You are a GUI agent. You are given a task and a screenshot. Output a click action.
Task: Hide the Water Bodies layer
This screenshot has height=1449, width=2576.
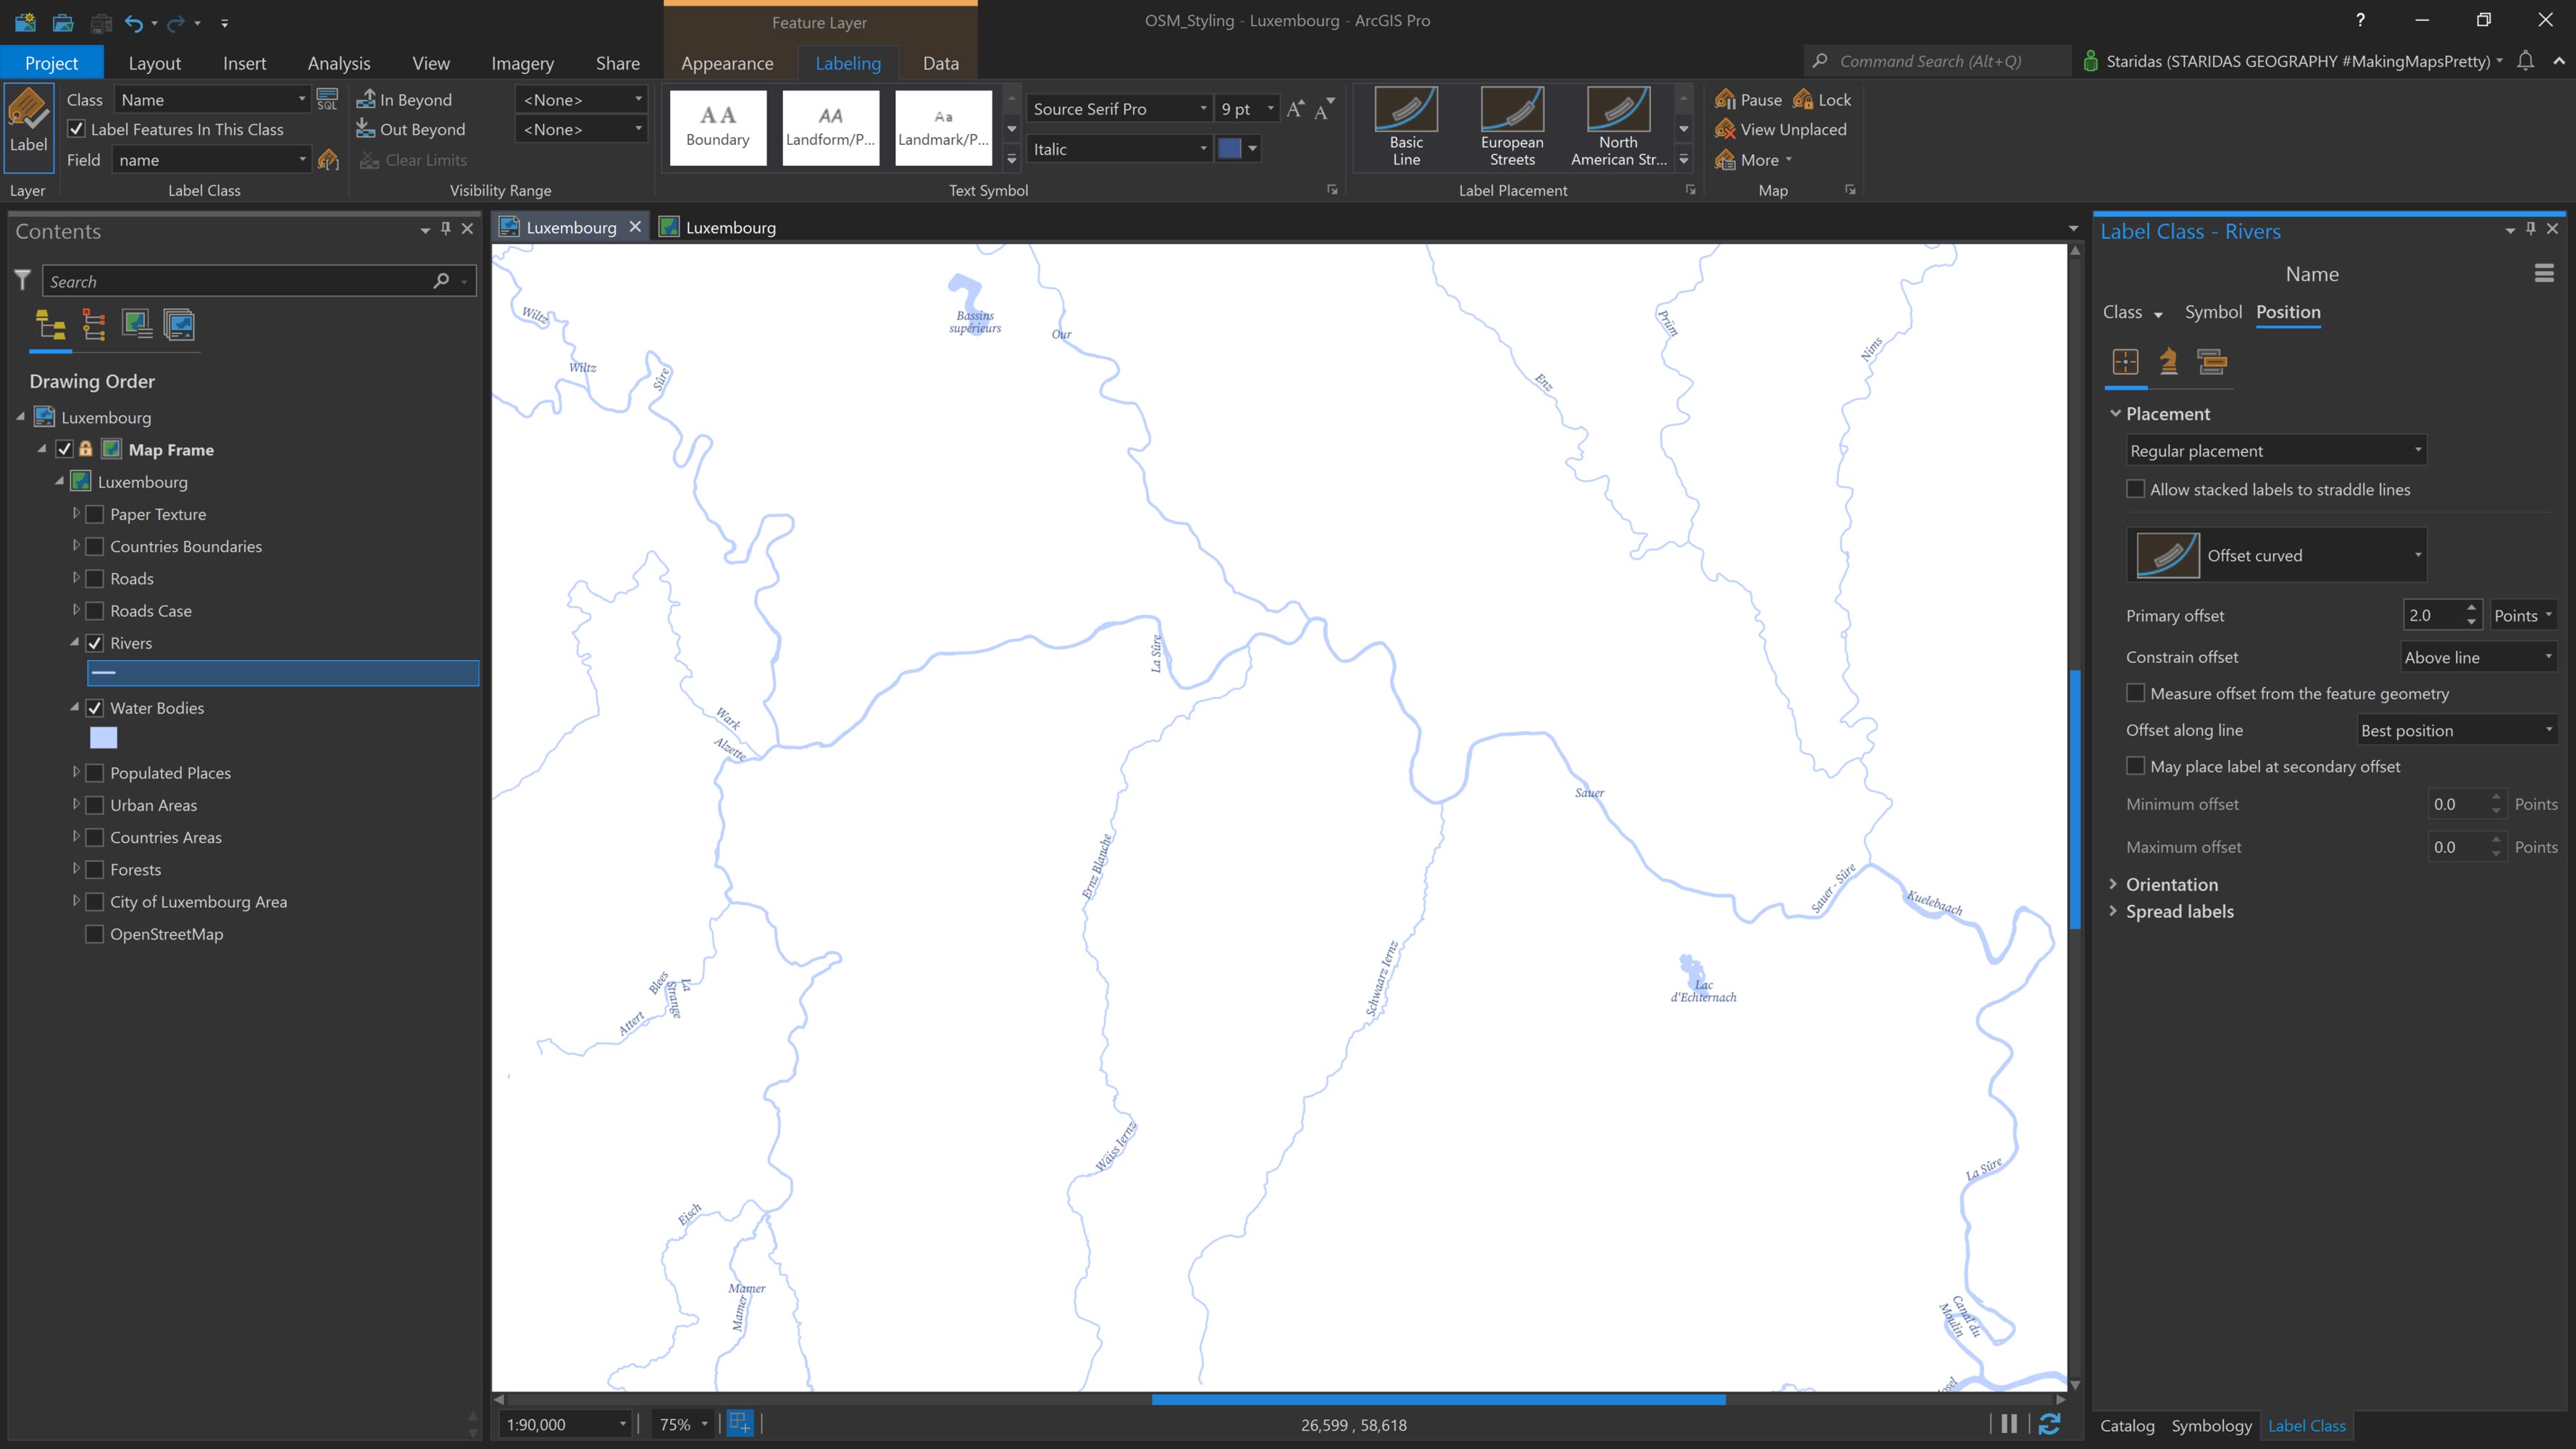pyautogui.click(x=95, y=707)
